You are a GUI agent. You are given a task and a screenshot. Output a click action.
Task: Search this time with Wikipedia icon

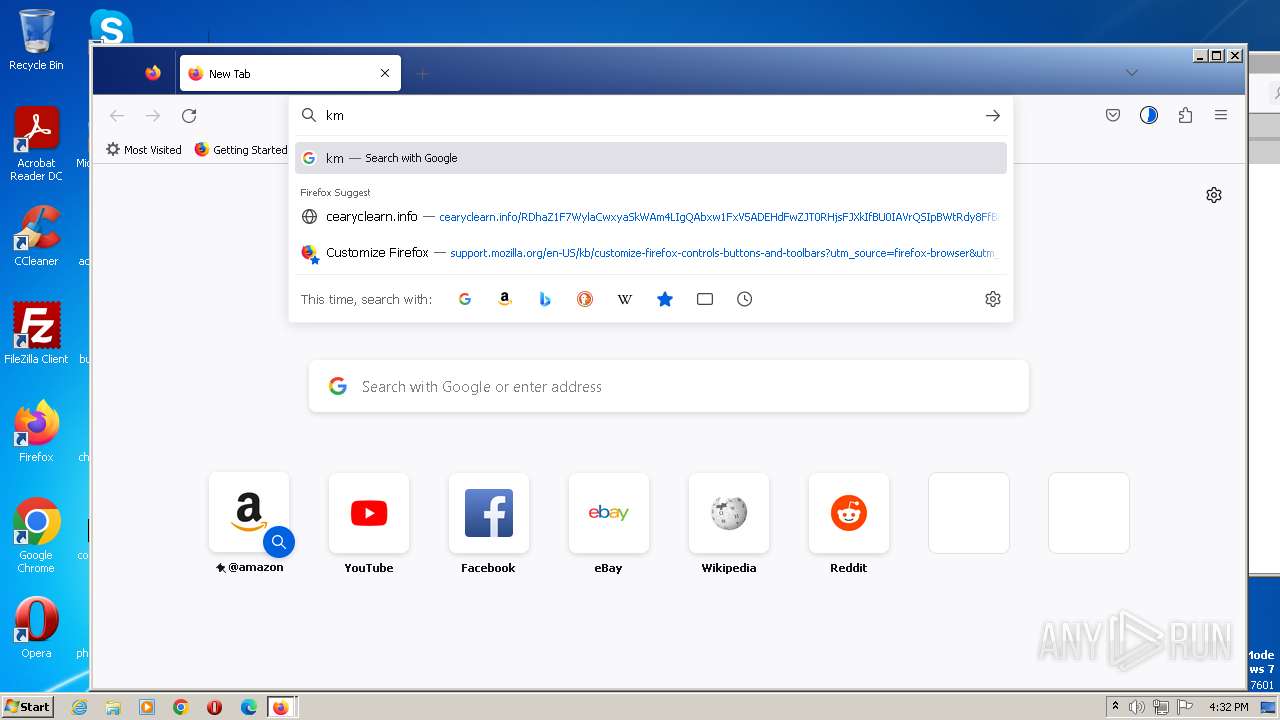pyautogui.click(x=625, y=299)
